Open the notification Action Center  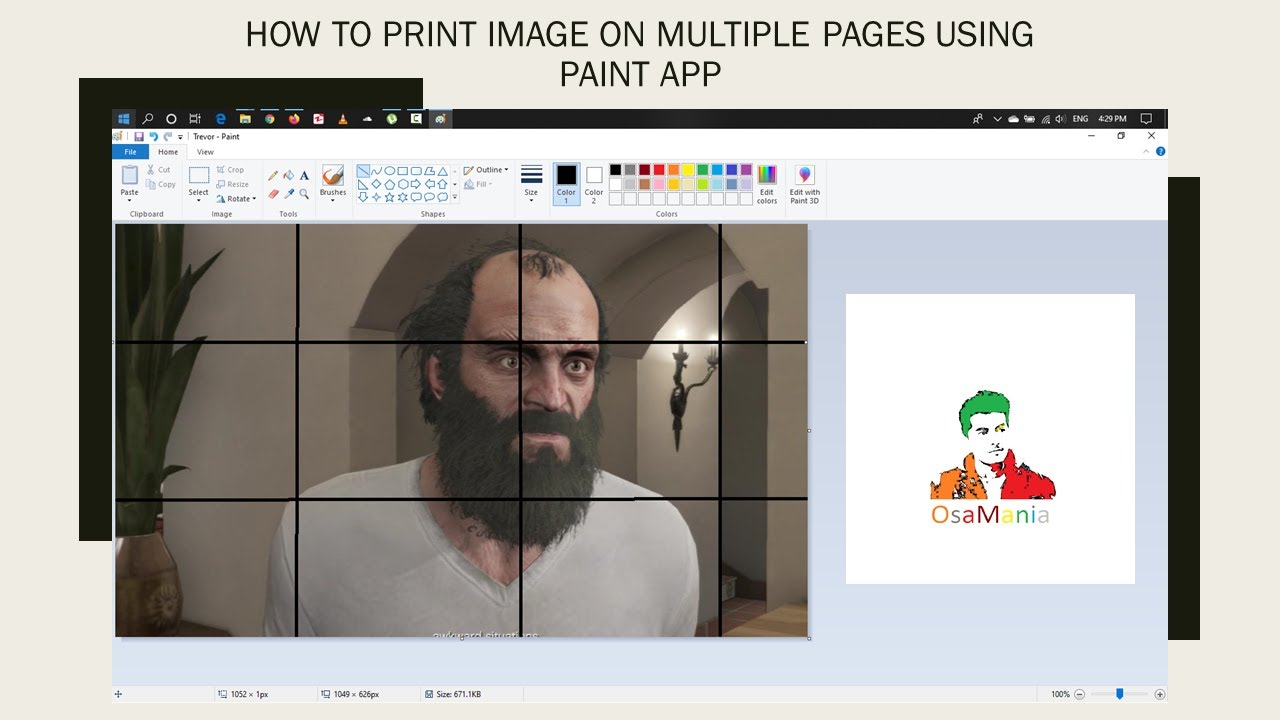pos(1146,118)
